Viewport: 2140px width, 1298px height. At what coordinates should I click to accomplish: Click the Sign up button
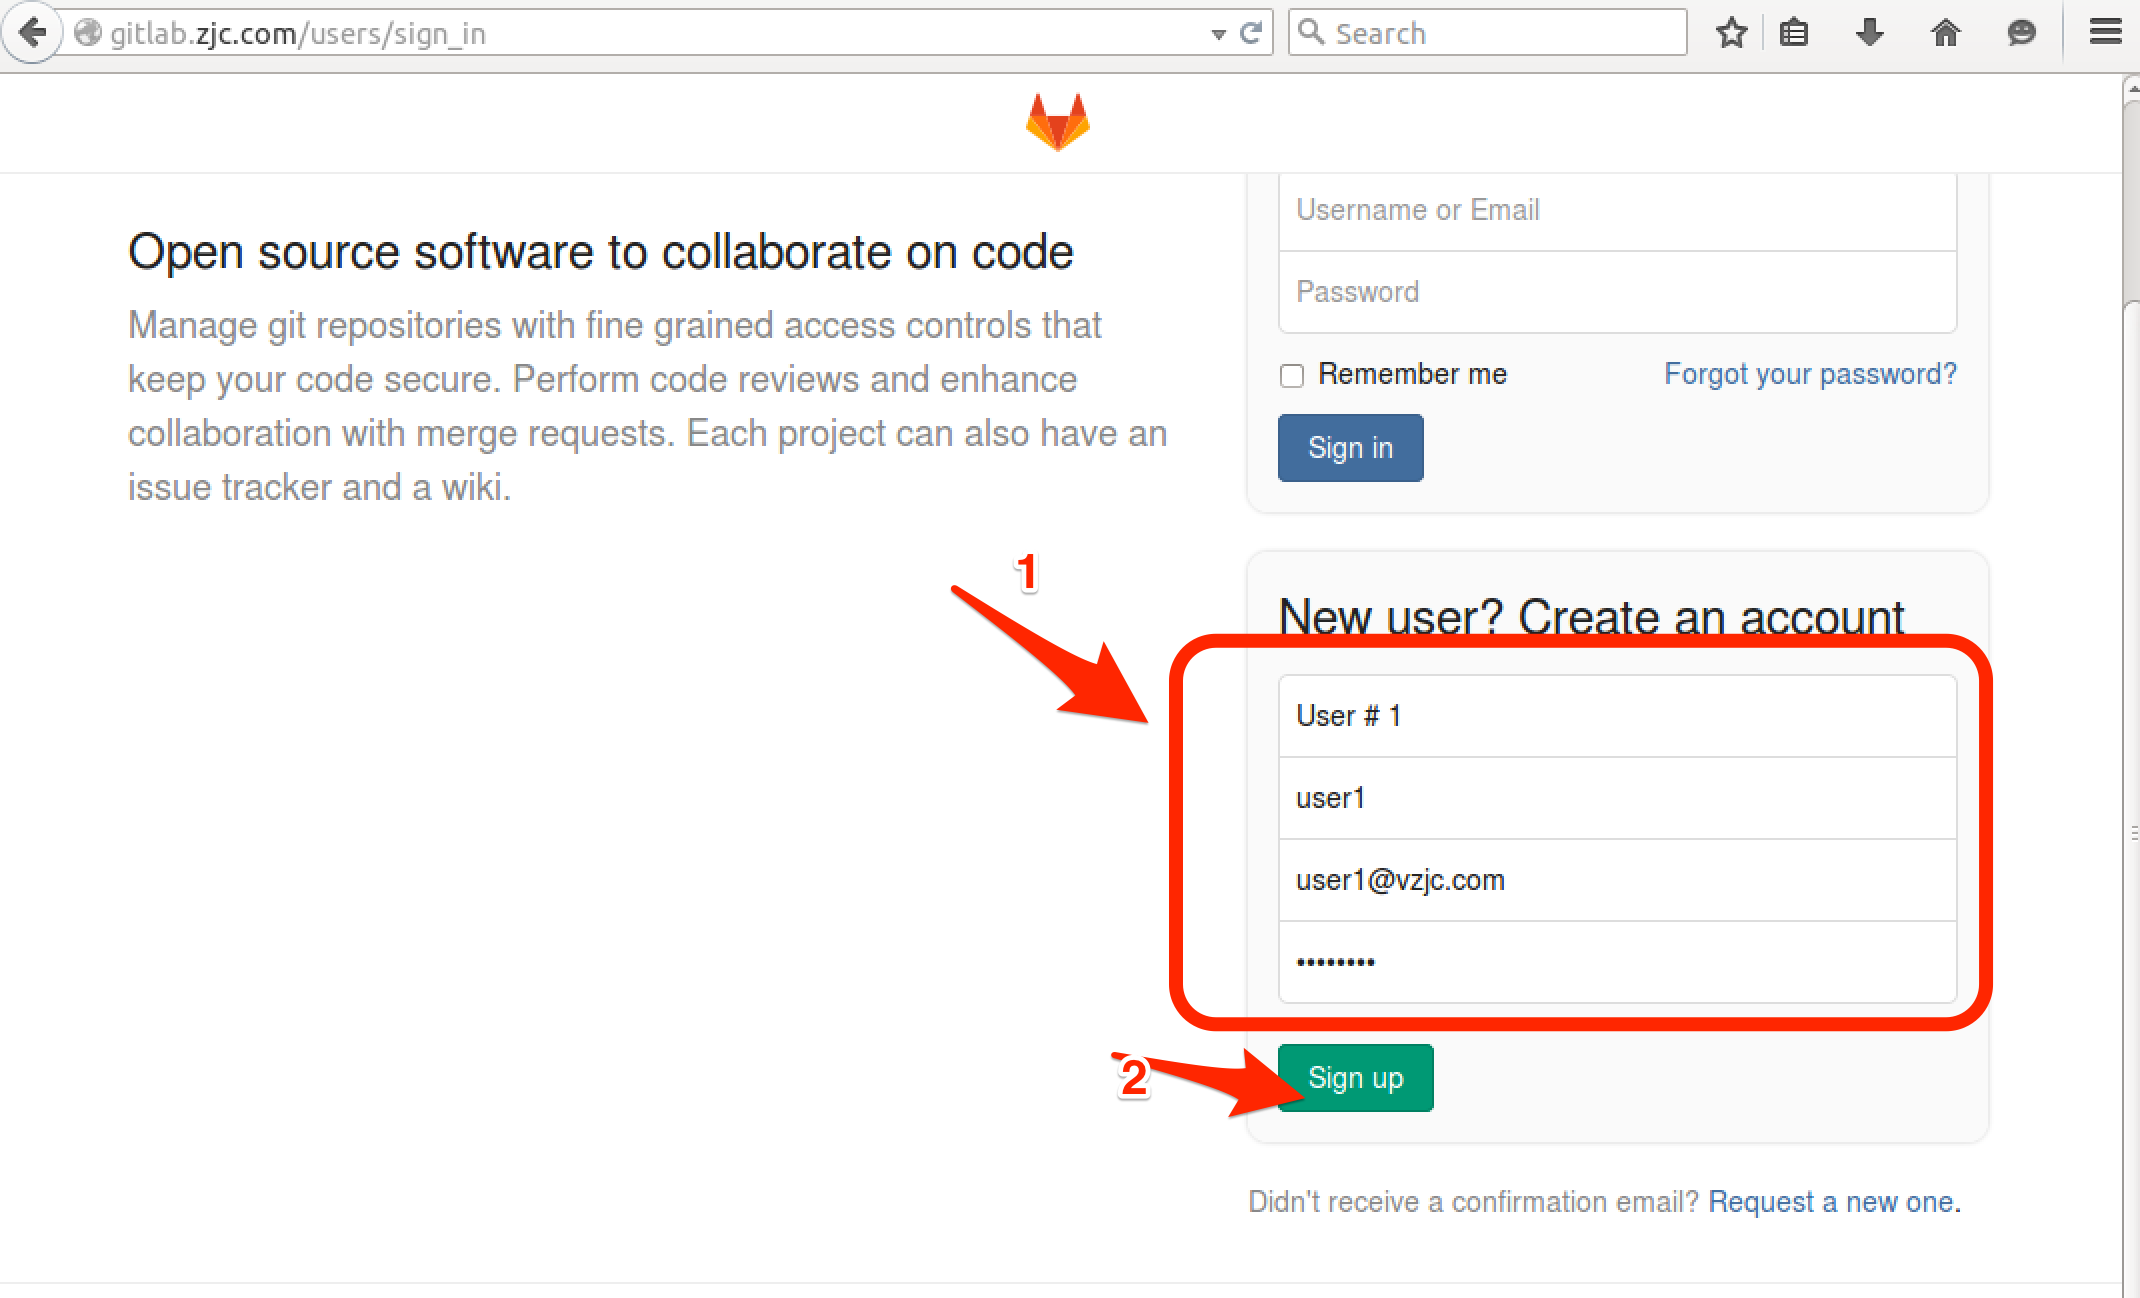[1356, 1078]
